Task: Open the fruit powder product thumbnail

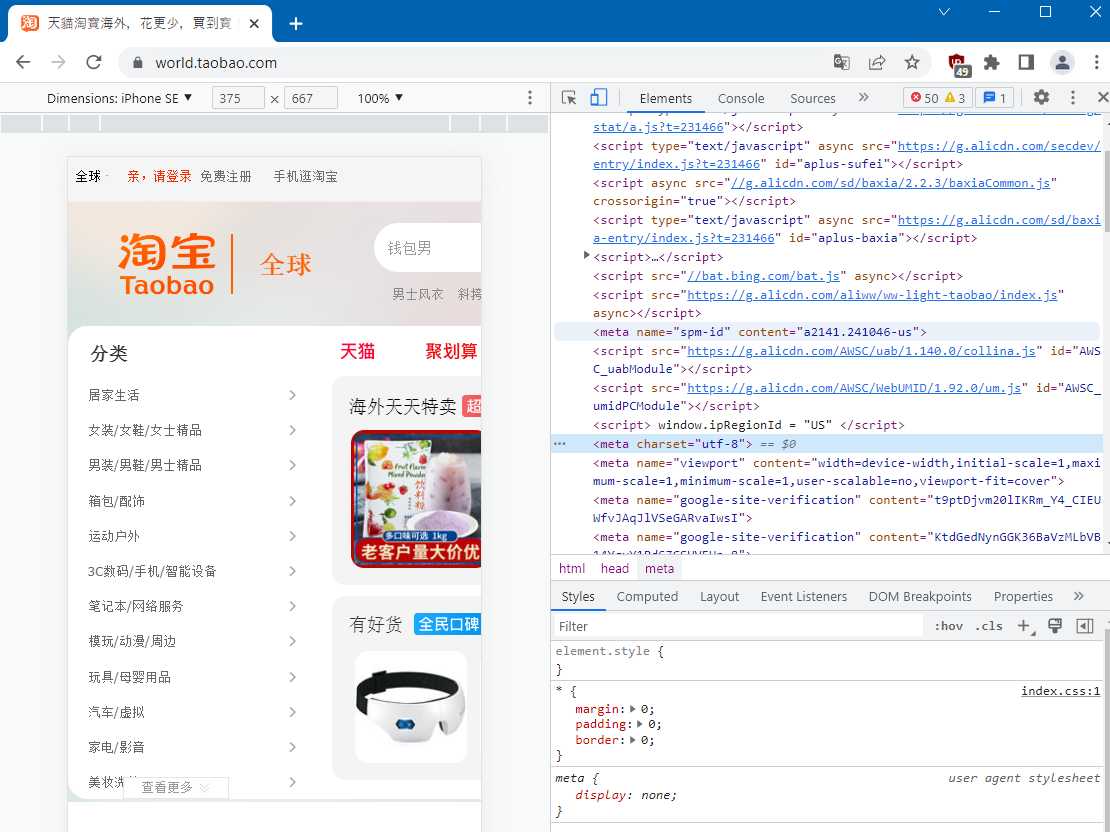Action: pos(416,498)
